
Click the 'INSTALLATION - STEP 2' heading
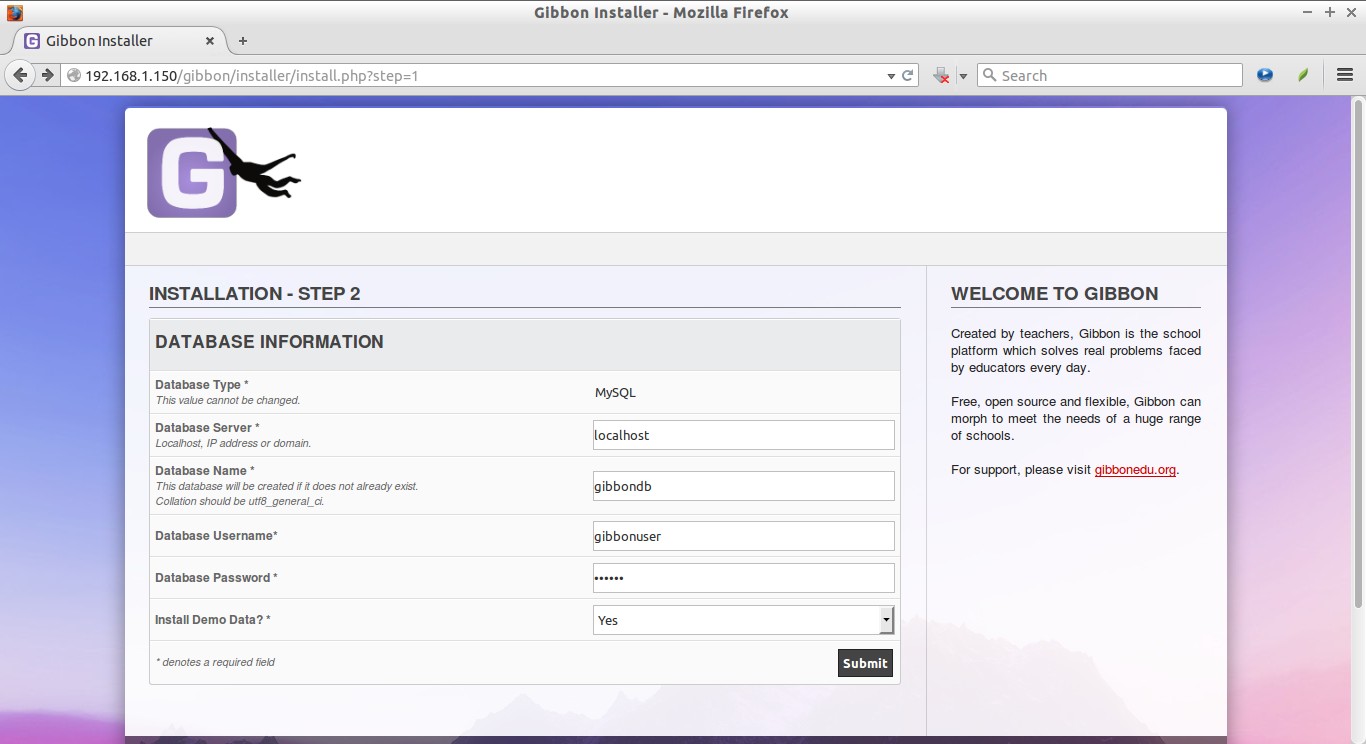(x=254, y=294)
